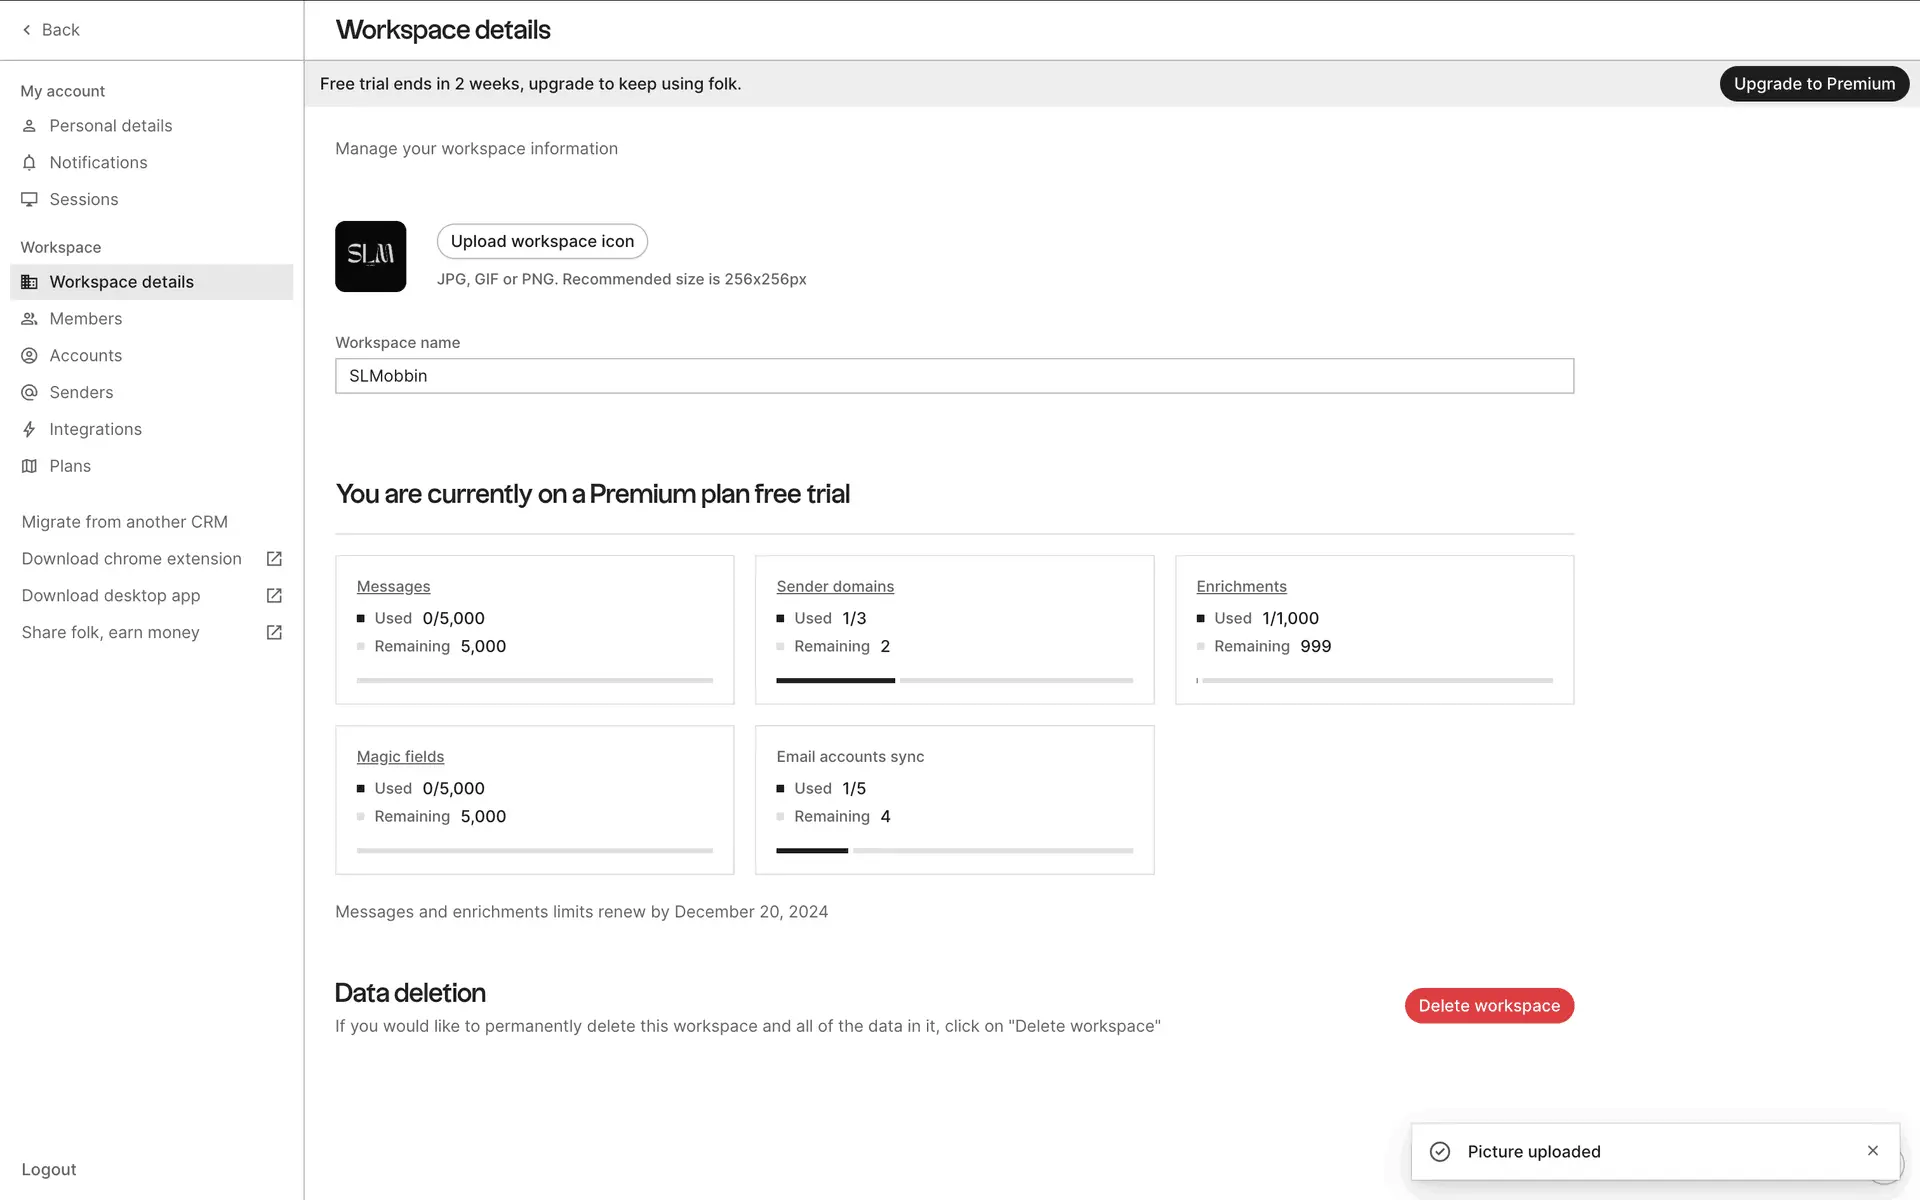Click the Upload workspace icon button
Image resolution: width=1920 pixels, height=1200 pixels.
tap(542, 241)
